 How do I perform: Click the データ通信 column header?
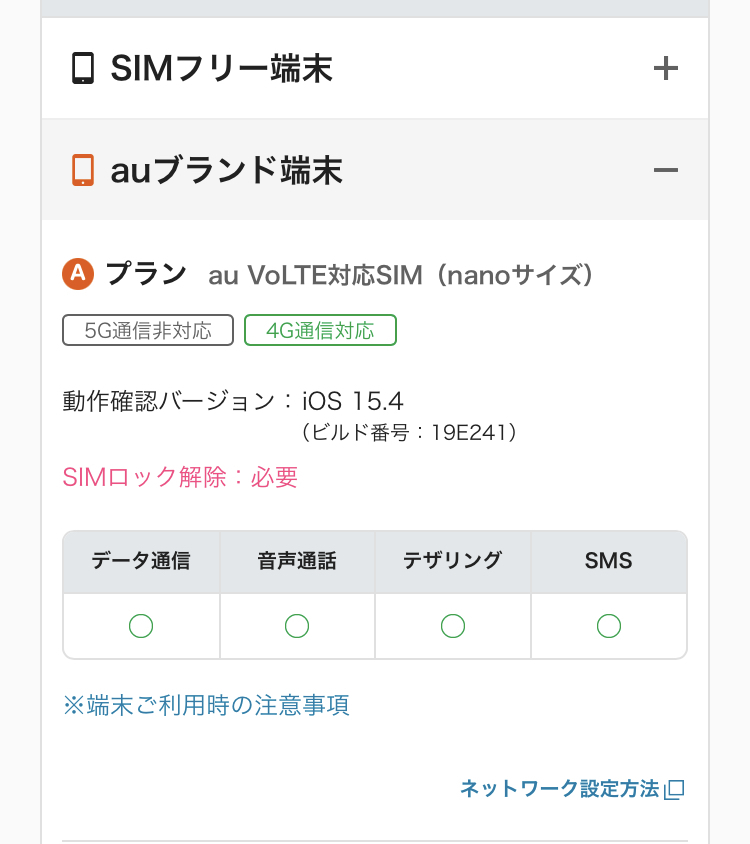(141, 561)
